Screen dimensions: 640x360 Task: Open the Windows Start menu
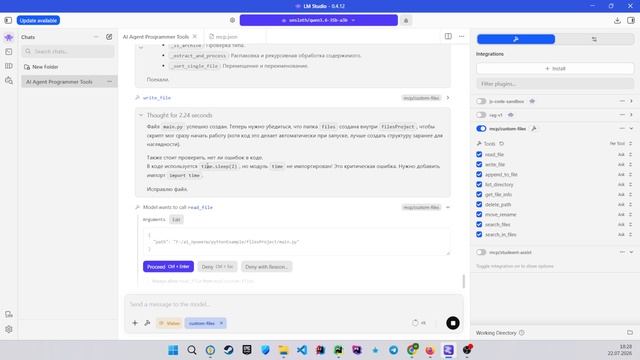[173, 350]
